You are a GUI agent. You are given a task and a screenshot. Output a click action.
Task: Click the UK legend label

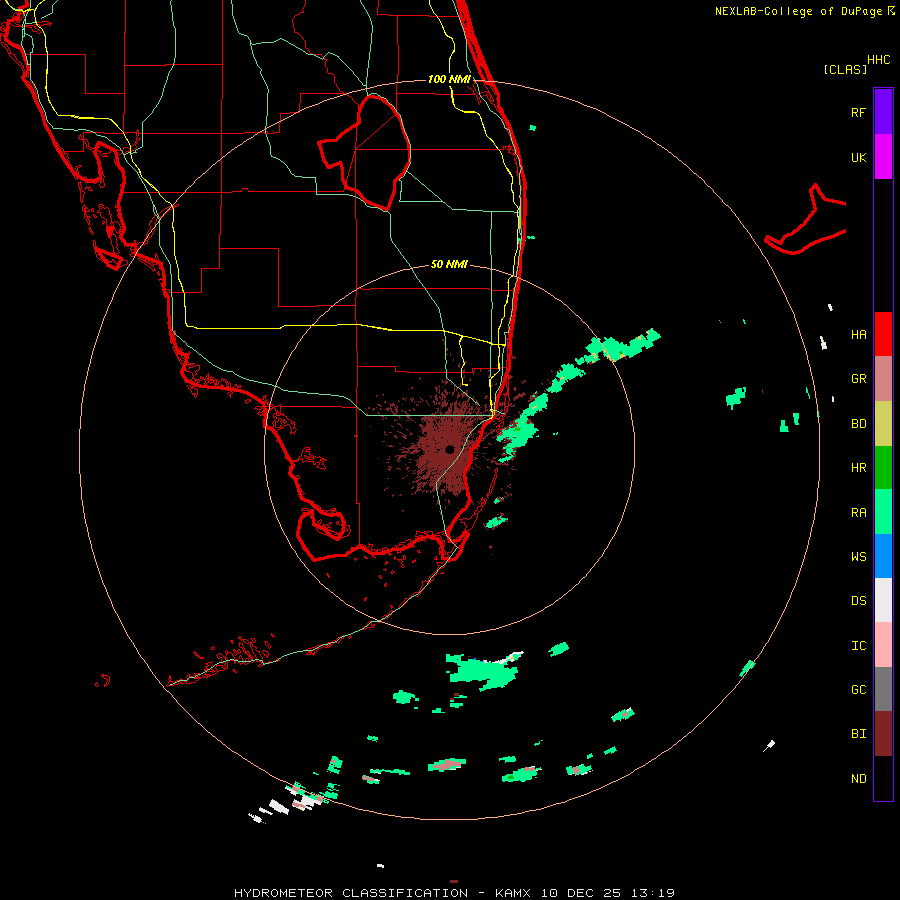click(858, 157)
